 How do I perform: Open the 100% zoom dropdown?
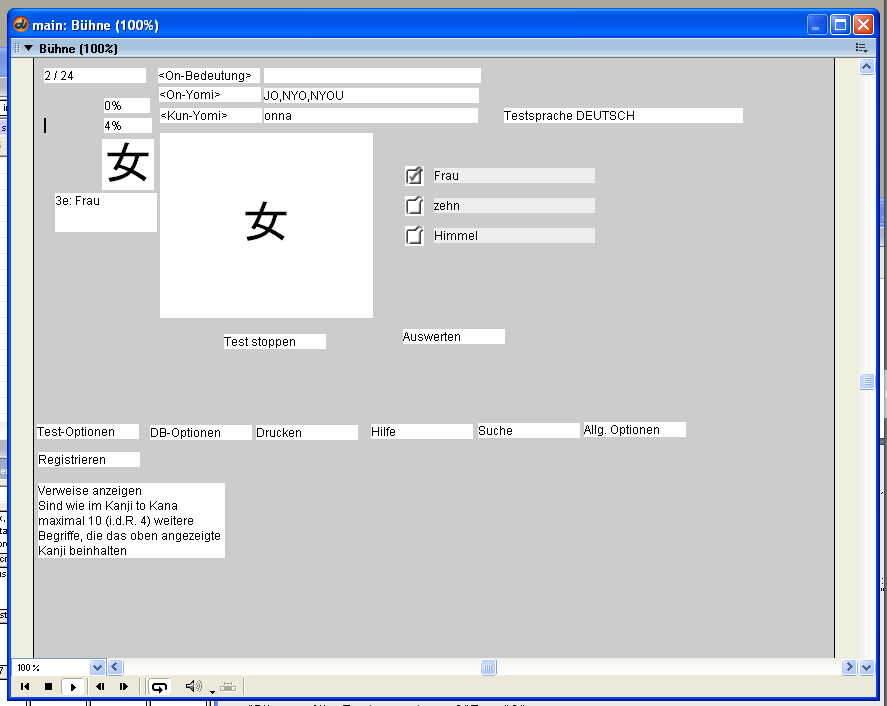[97, 667]
